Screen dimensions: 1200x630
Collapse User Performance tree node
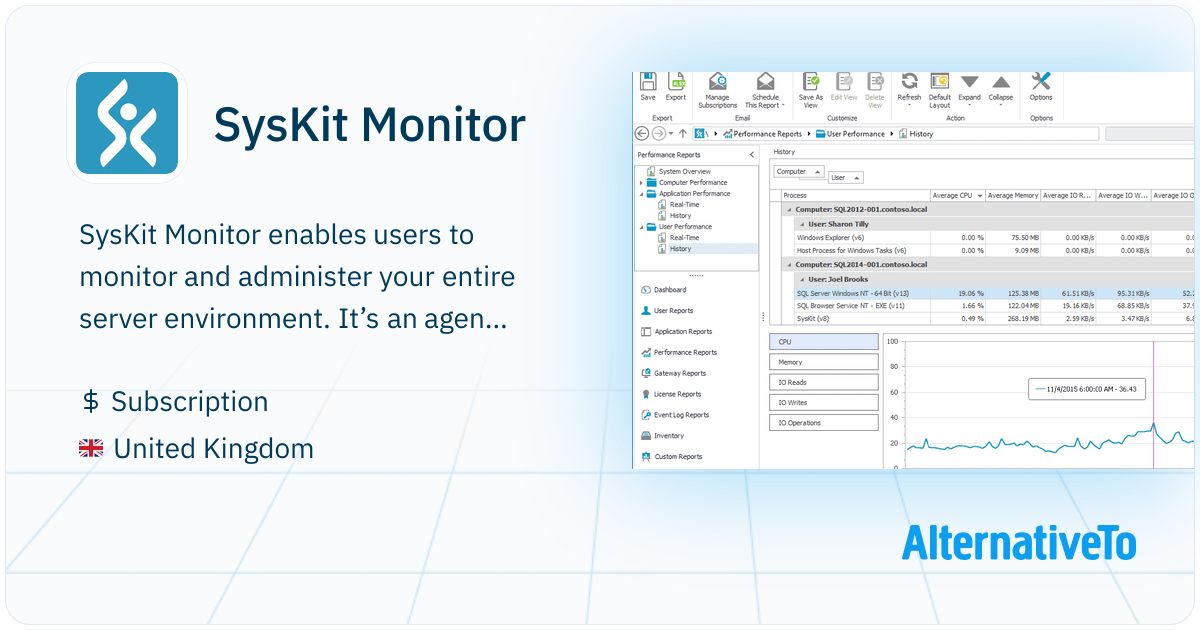[x=641, y=227]
